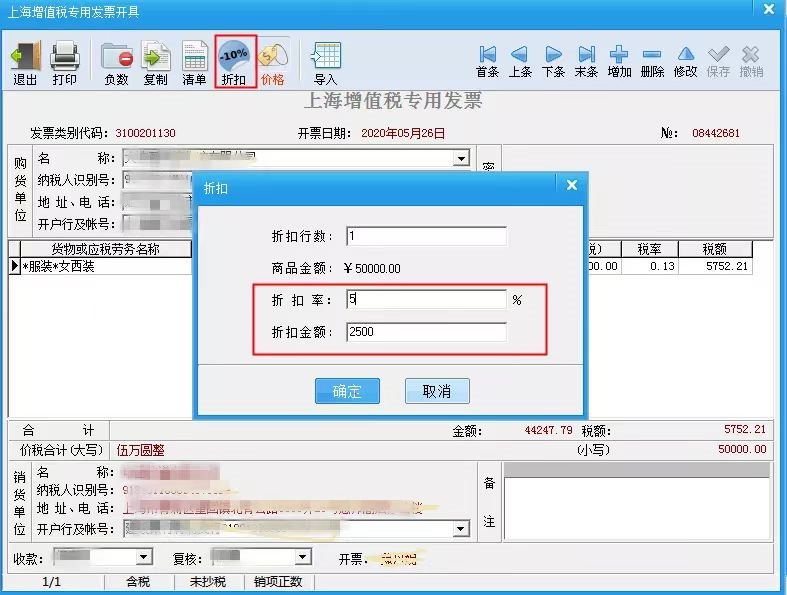Click the 折扣 discount toolbar icon
787x595 pixels.
(x=234, y=61)
